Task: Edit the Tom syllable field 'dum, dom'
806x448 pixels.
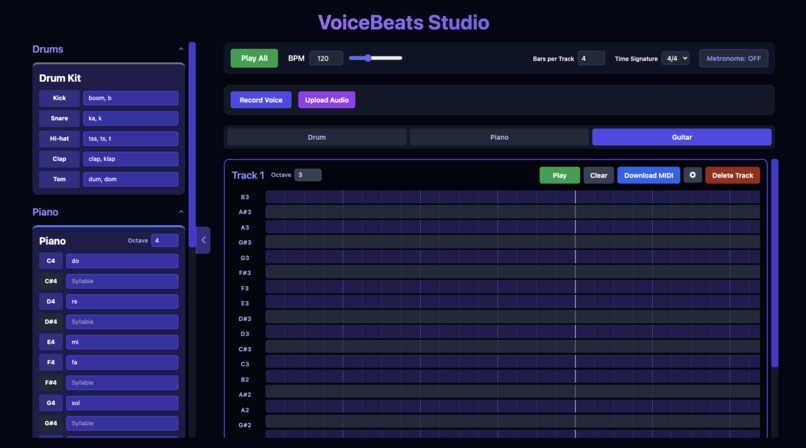Action: click(131, 179)
